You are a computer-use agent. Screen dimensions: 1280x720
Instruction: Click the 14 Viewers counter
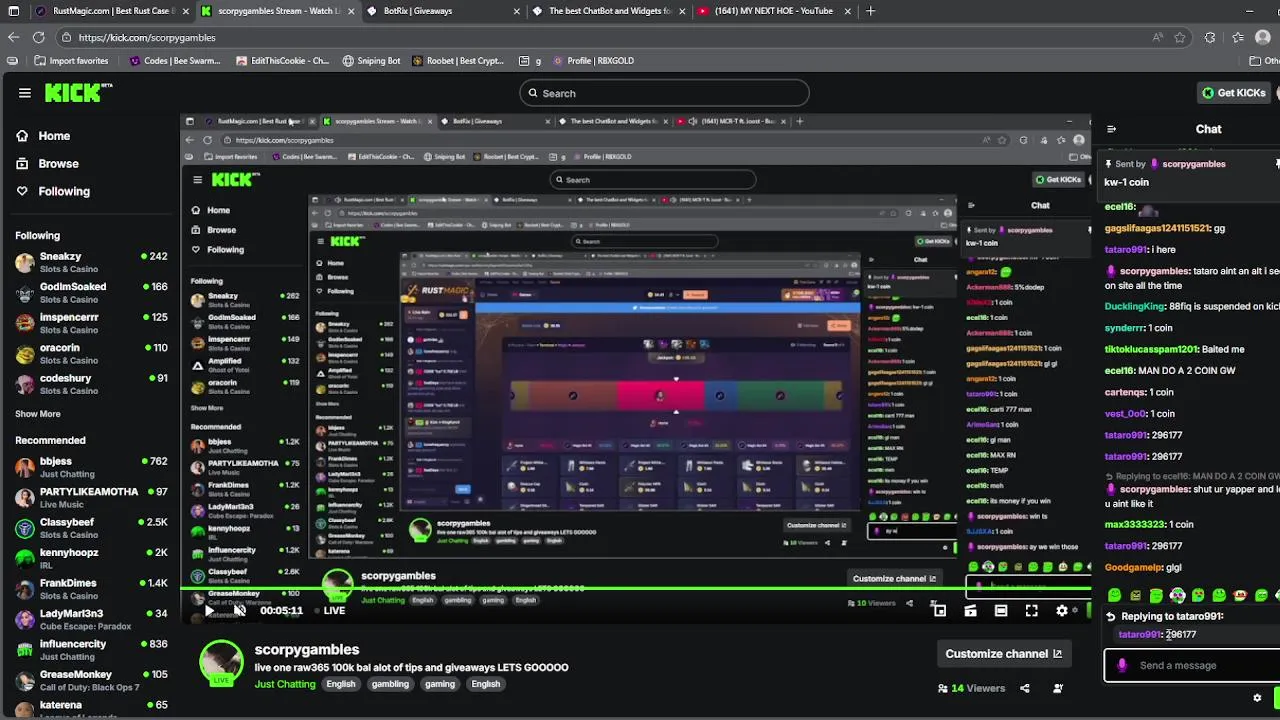[971, 688]
